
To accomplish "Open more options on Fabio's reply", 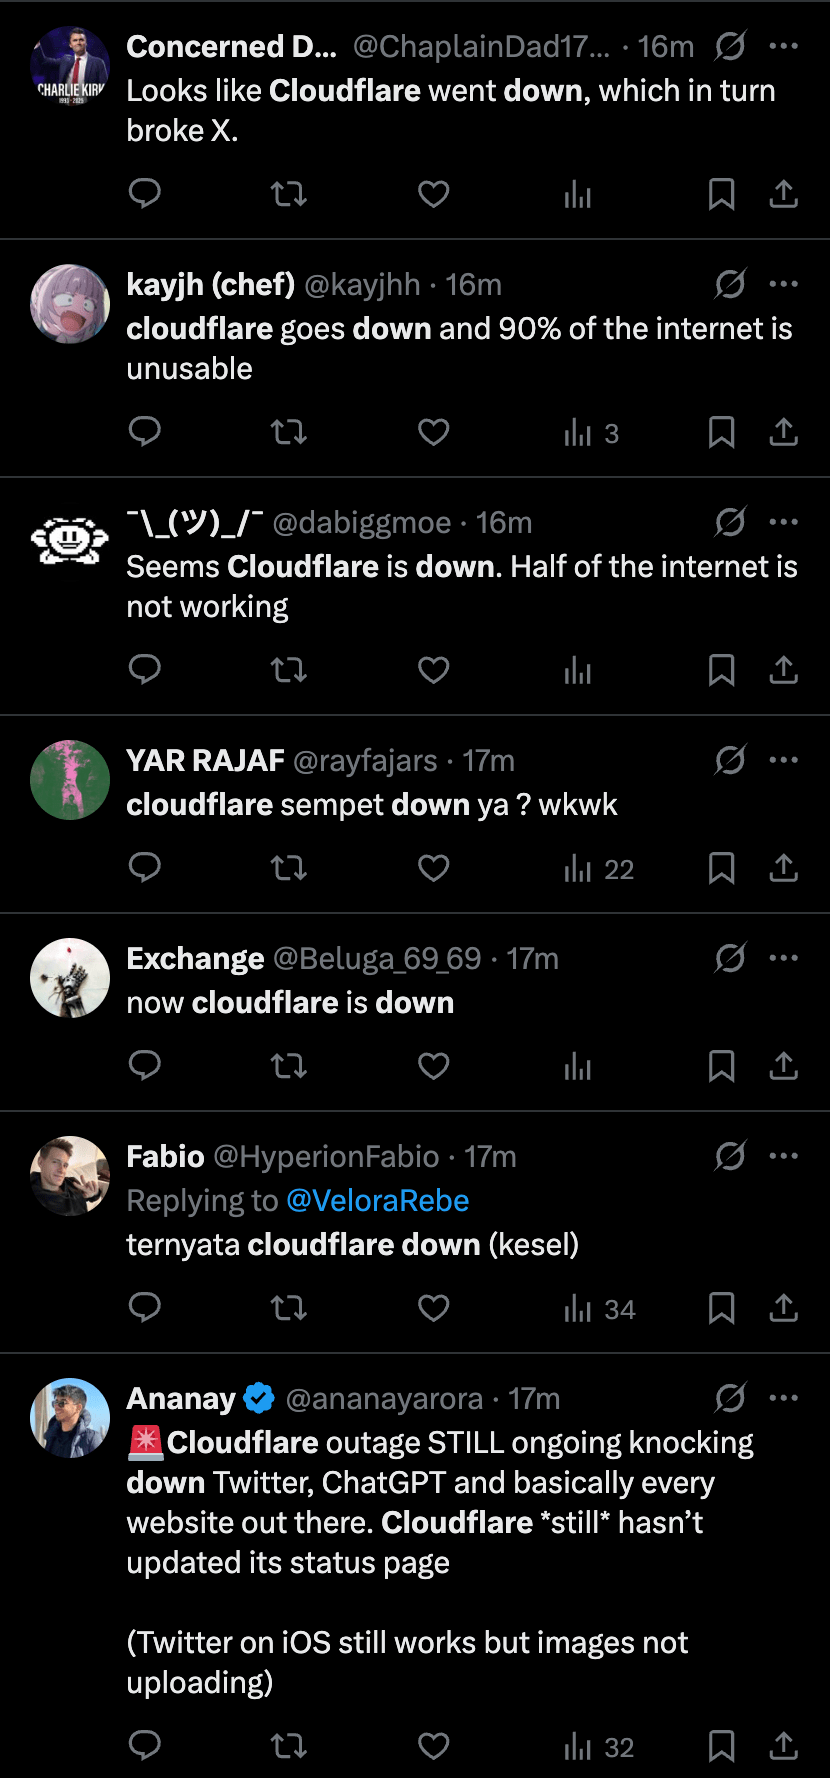I will pyautogui.click(x=784, y=1156).
